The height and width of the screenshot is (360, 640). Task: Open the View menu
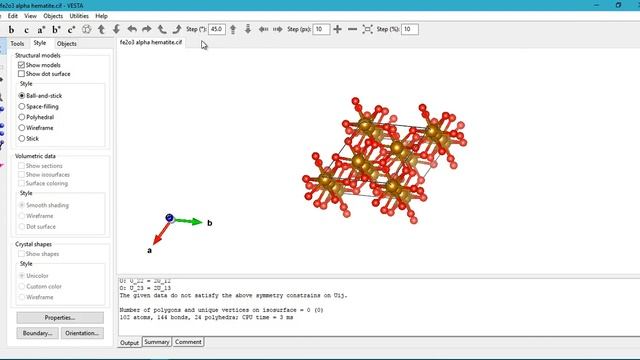31,16
